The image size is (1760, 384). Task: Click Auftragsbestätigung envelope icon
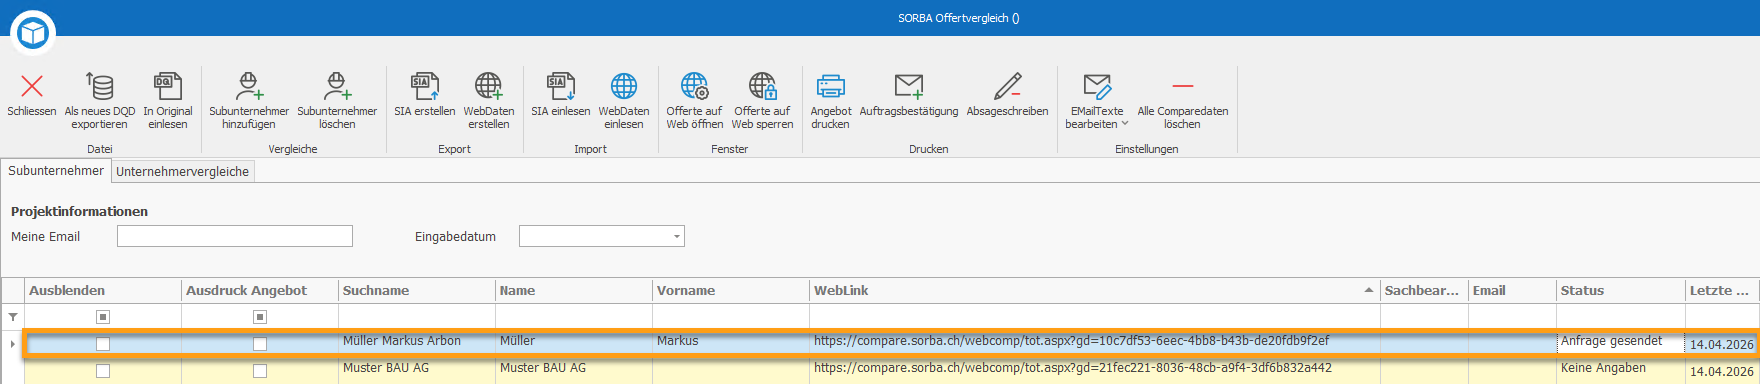coord(909,86)
